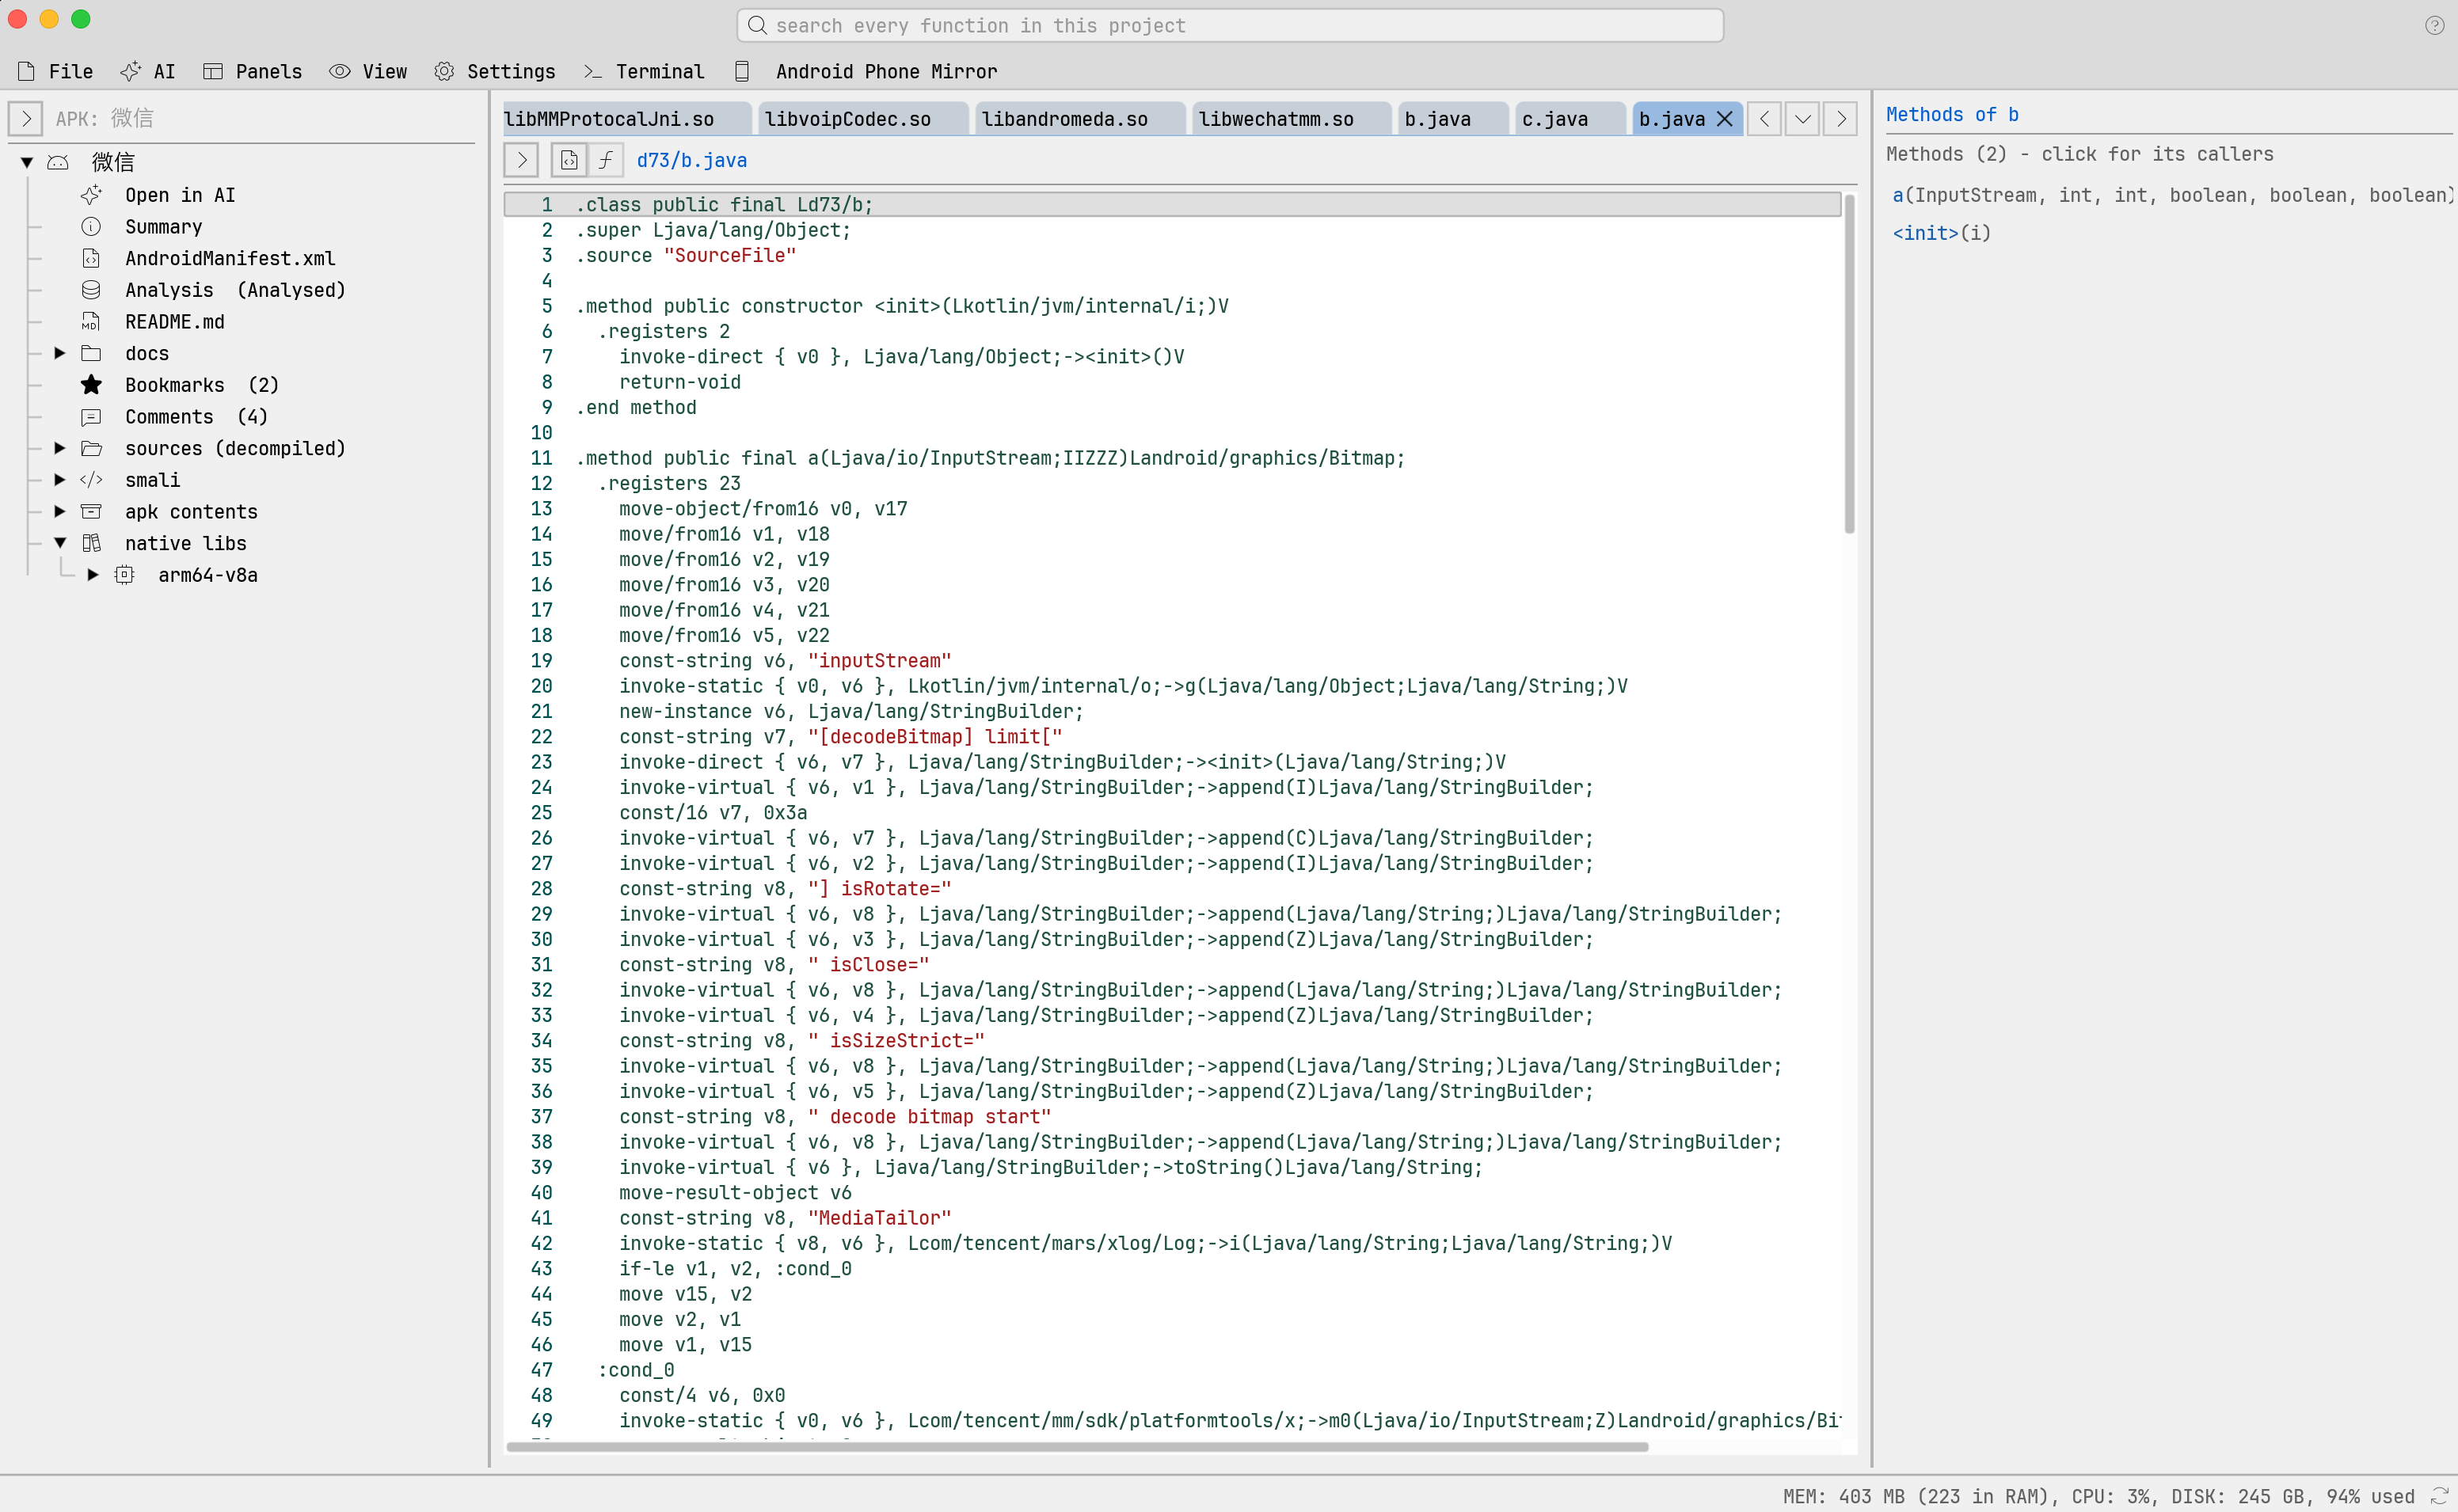Screen dimensions: 2458x1512
Task: Click the arrow button left of the file path
Action: tap(521, 160)
